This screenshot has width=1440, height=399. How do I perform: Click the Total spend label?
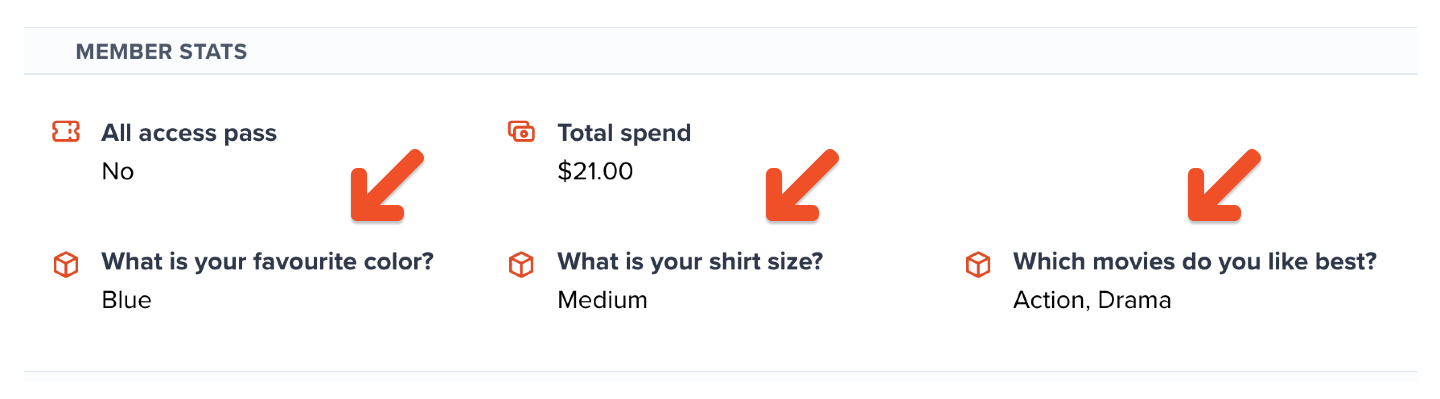pyautogui.click(x=624, y=132)
